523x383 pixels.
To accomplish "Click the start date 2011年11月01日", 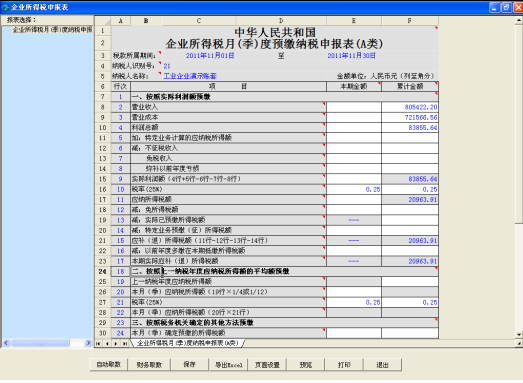I will [x=210, y=55].
